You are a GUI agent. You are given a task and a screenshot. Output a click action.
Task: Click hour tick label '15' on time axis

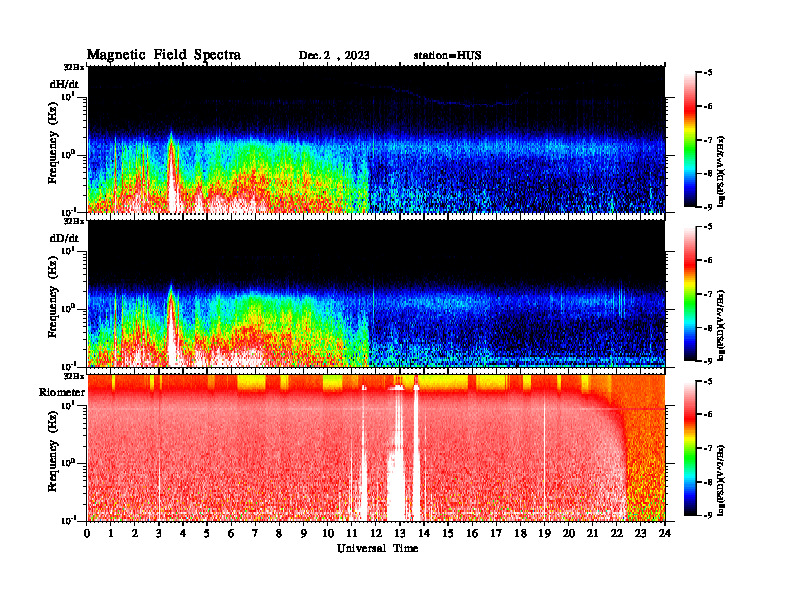448,533
